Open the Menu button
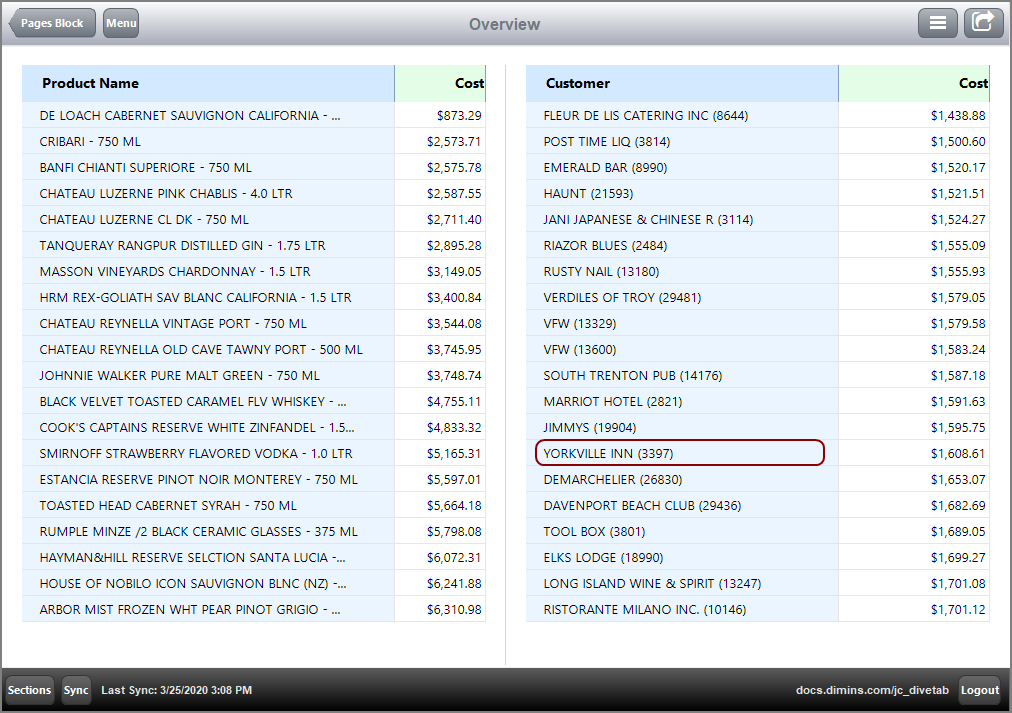The height and width of the screenshot is (713, 1012). 120,22
